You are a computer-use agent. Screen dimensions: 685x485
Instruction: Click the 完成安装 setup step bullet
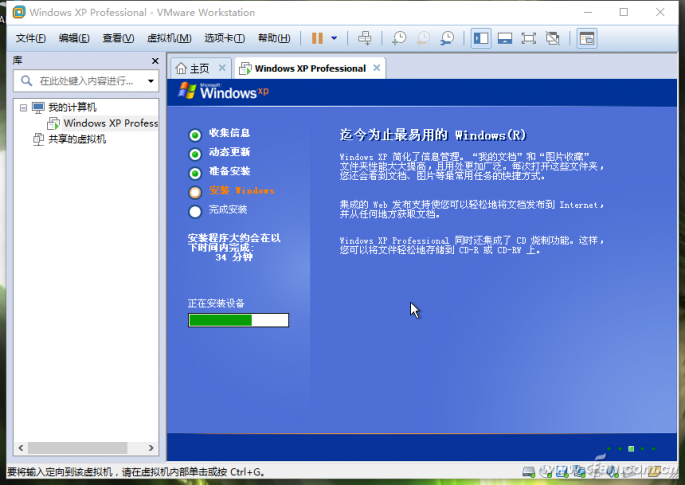point(195,211)
